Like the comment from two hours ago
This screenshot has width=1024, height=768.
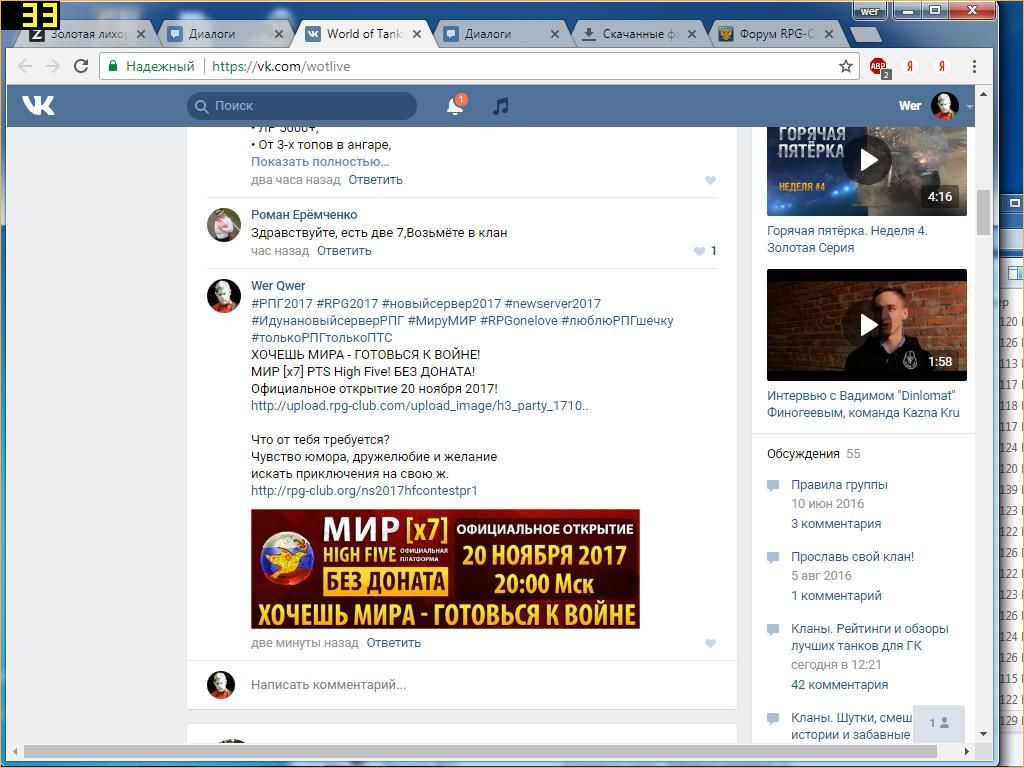(710, 180)
